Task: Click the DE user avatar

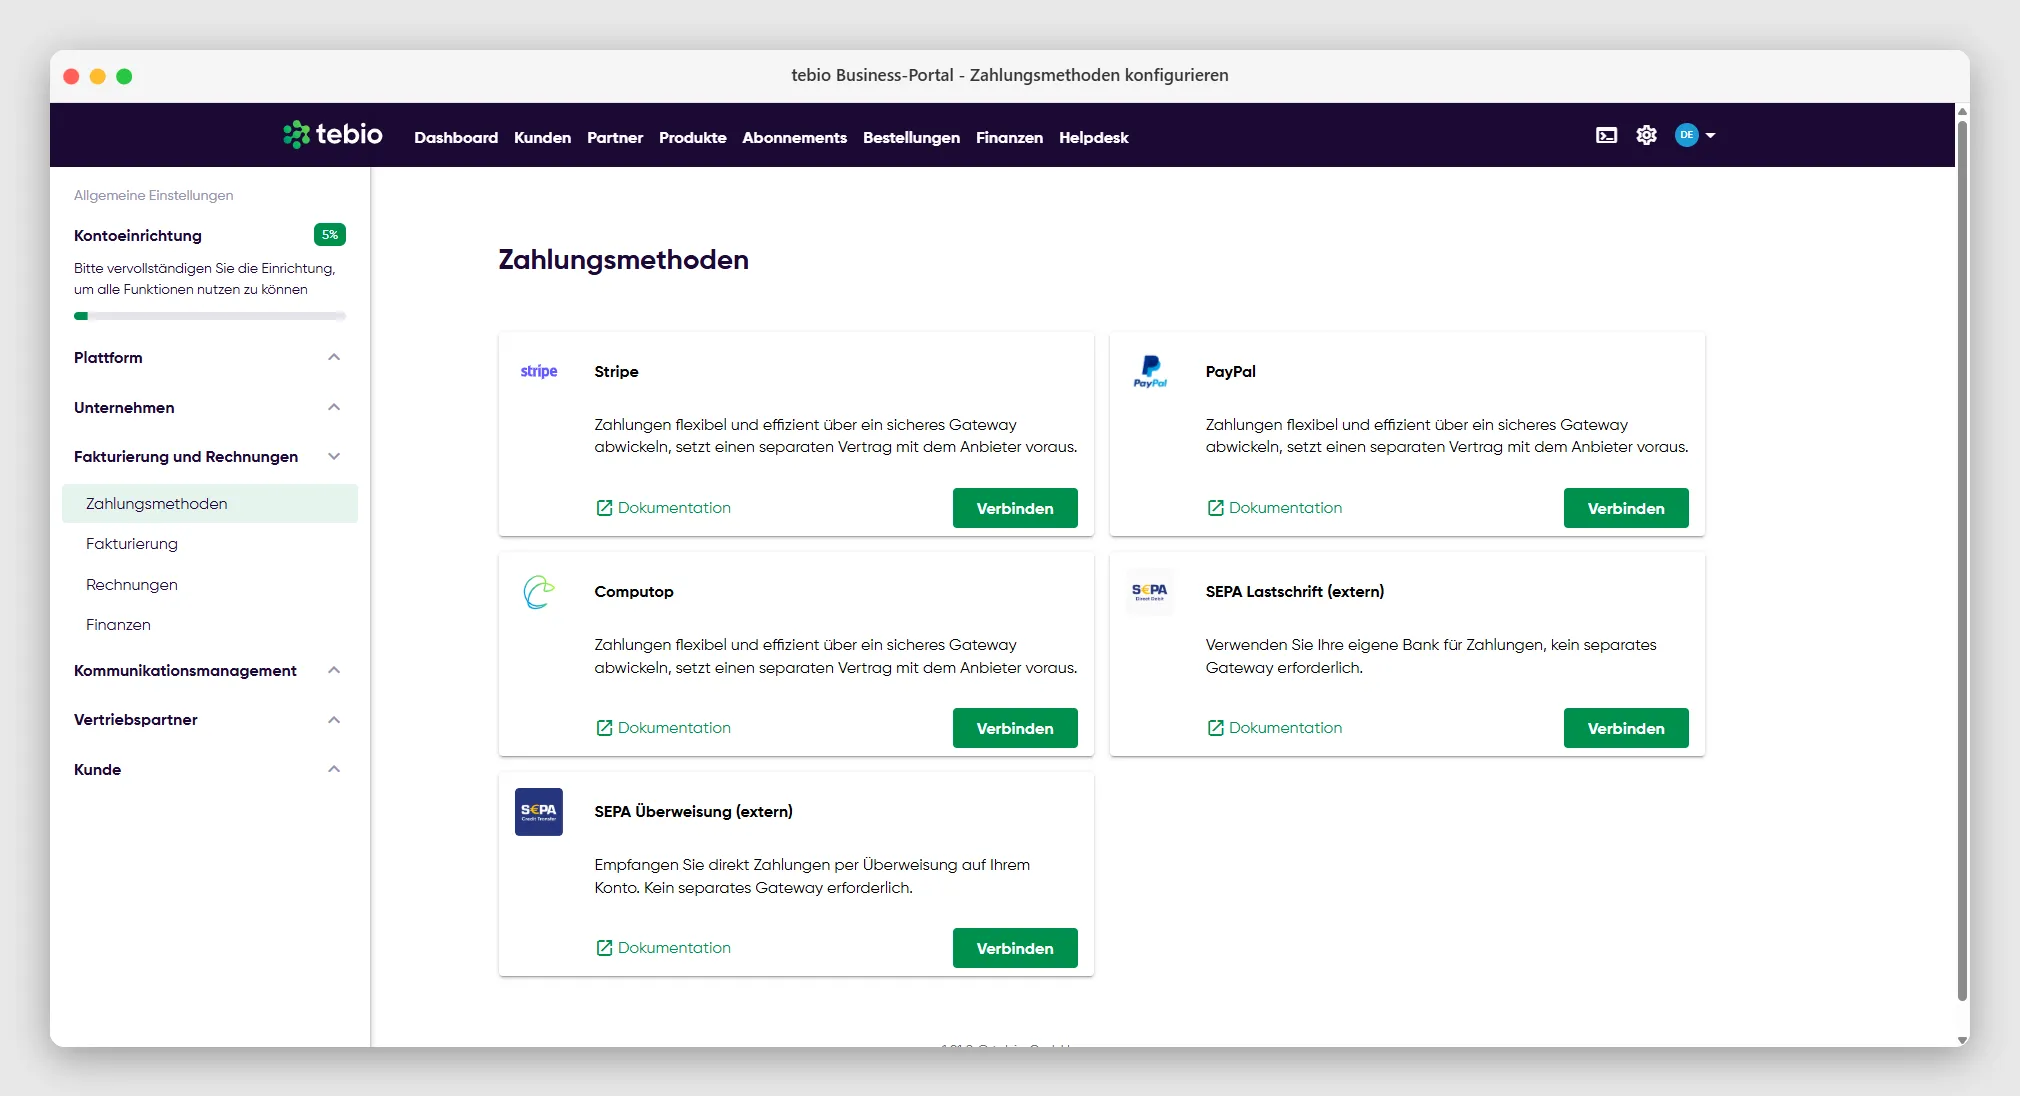Action: click(x=1686, y=135)
